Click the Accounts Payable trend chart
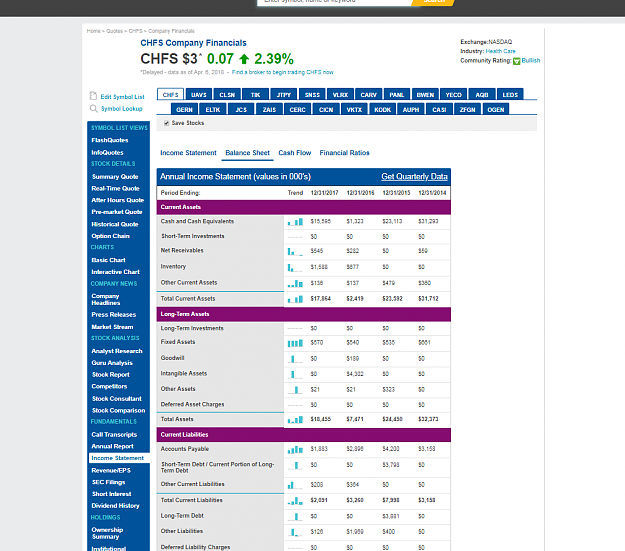This screenshot has height=551, width=625. [295, 450]
